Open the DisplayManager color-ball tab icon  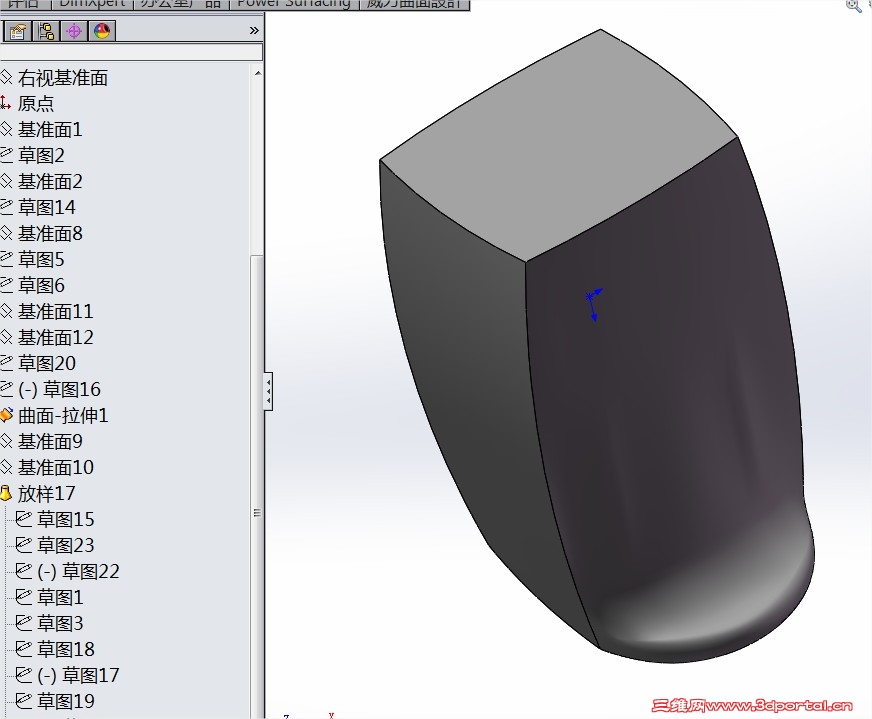pos(102,31)
